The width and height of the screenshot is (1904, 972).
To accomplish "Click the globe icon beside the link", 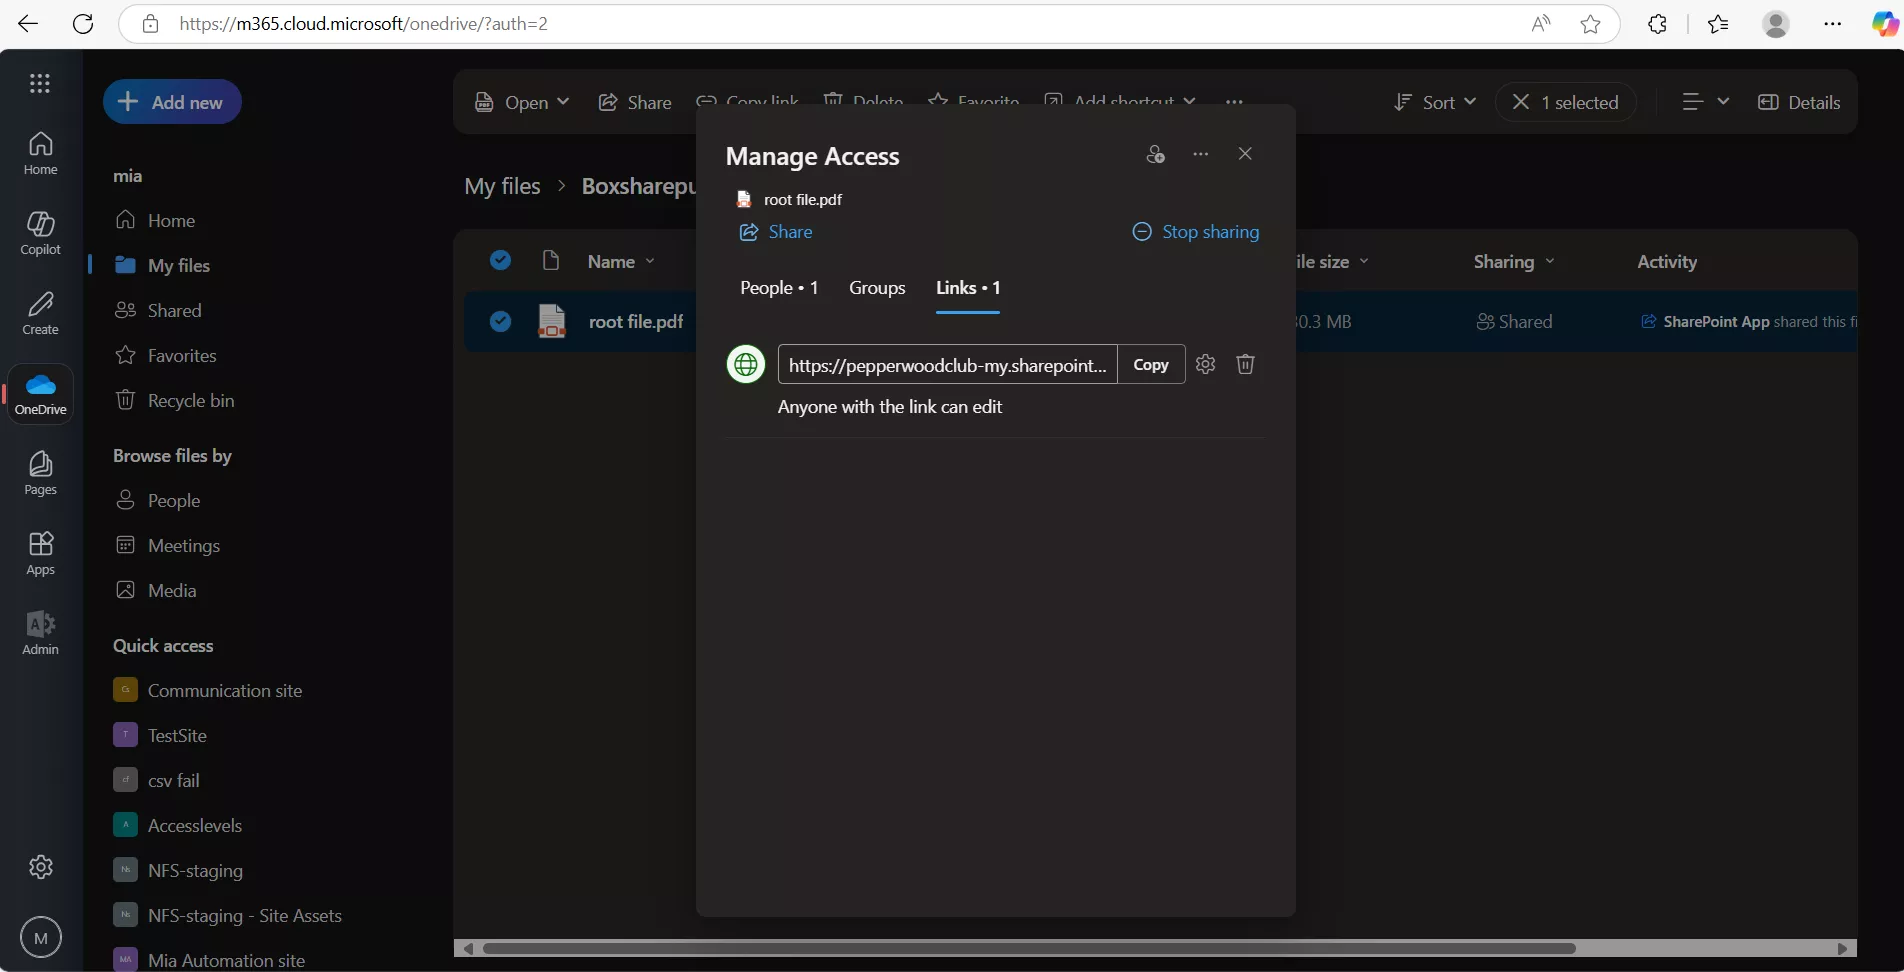I will [x=746, y=364].
